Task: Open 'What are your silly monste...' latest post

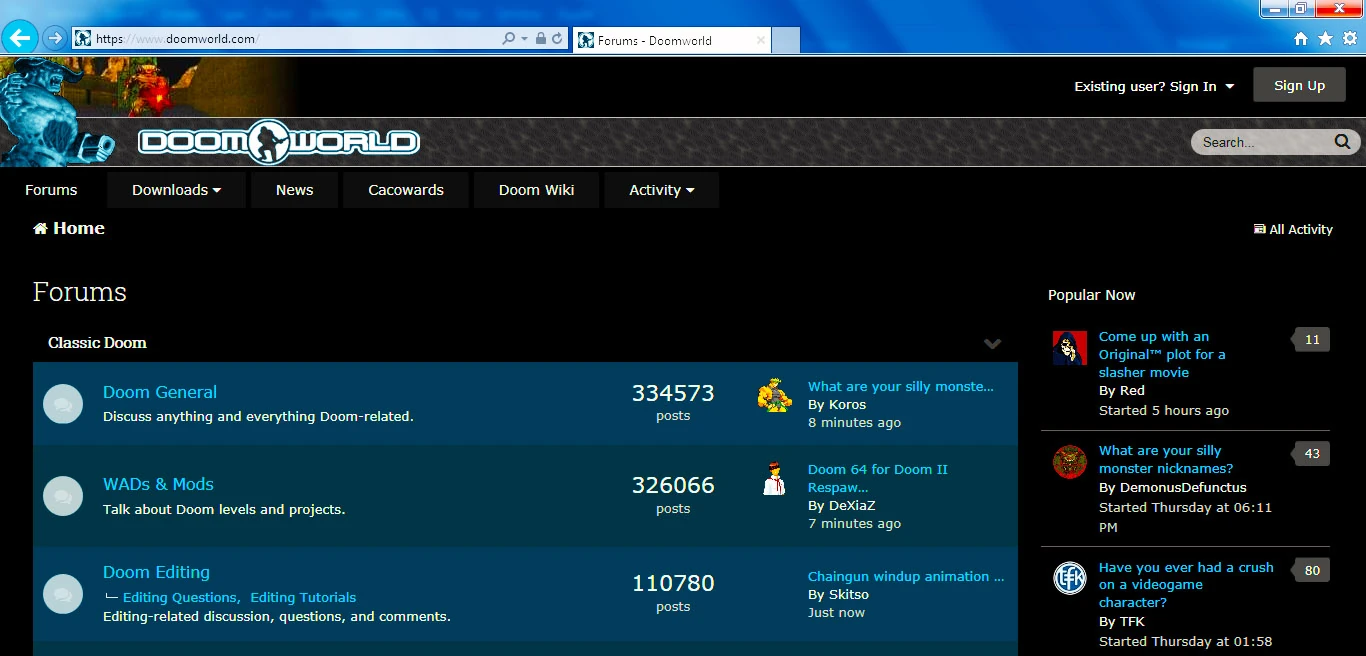Action: pos(901,386)
